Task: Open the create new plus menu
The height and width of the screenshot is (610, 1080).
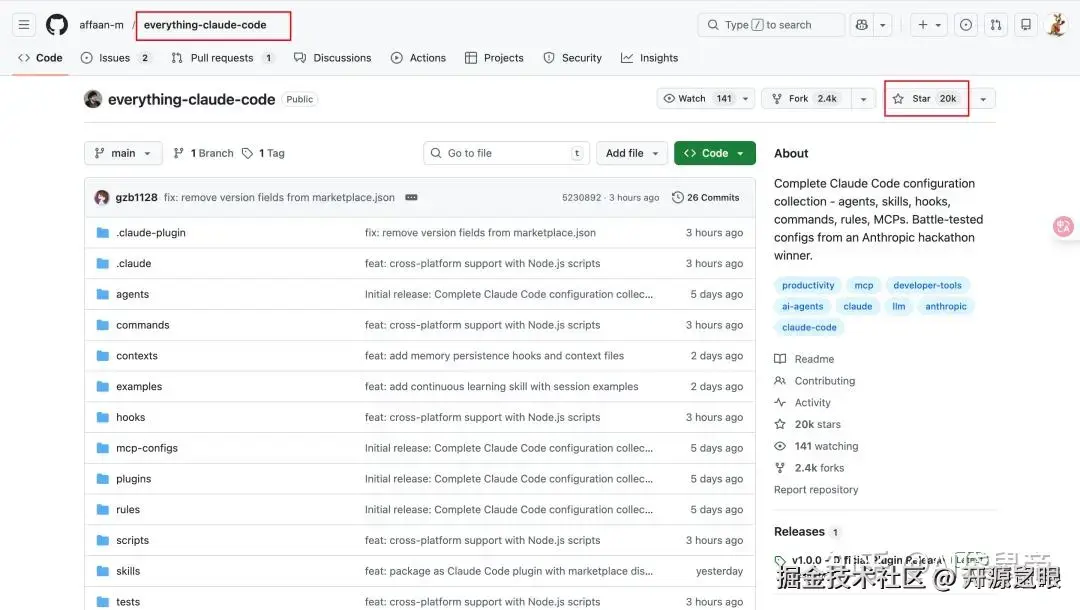Action: coord(928,25)
